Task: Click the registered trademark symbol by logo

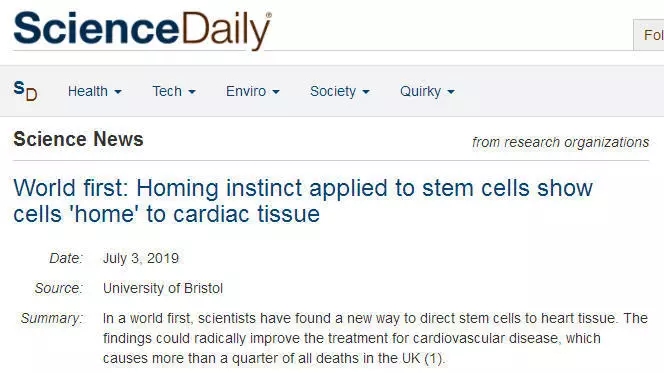Action: [268, 15]
